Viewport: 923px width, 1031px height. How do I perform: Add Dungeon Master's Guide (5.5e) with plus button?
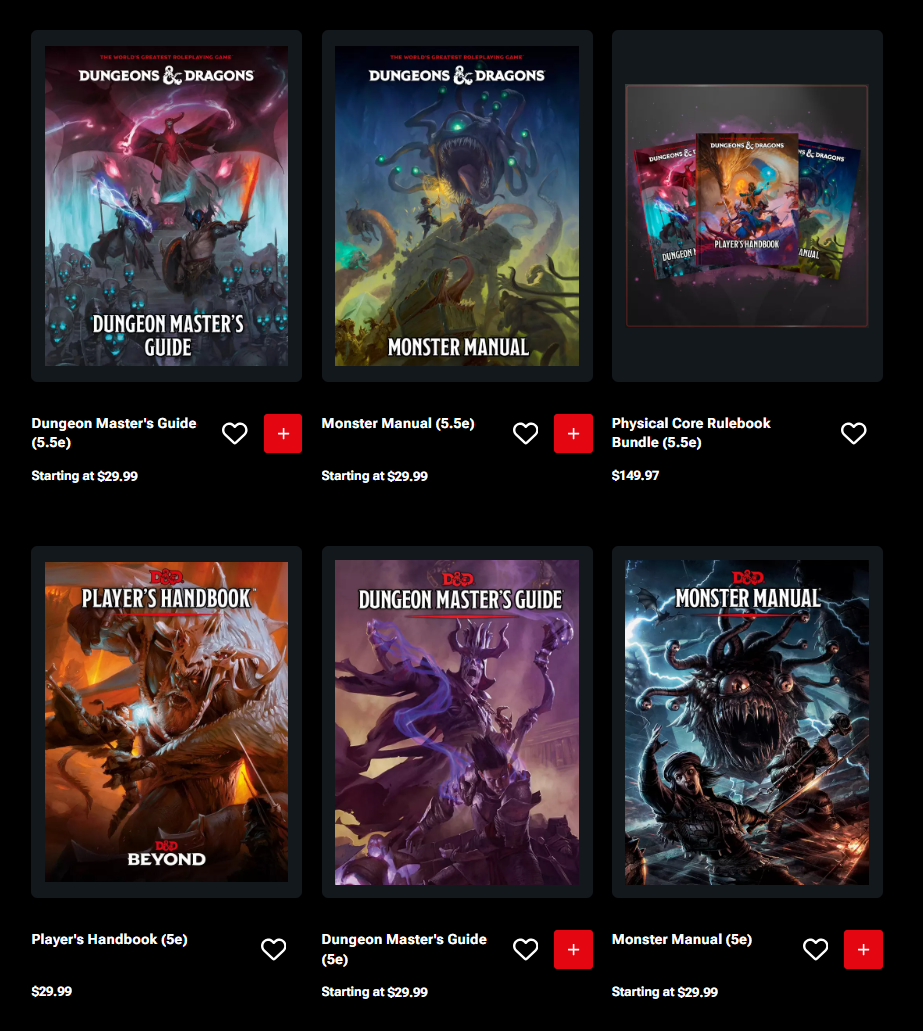tap(283, 433)
